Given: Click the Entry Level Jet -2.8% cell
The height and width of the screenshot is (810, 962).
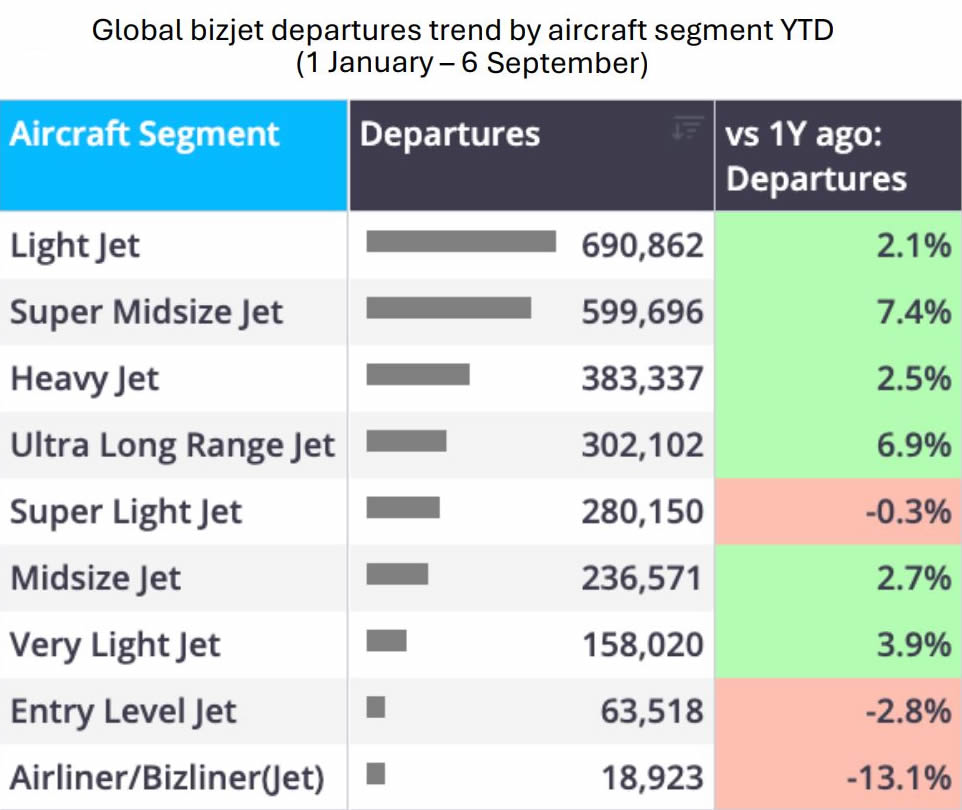Looking at the screenshot, I should pos(838,711).
